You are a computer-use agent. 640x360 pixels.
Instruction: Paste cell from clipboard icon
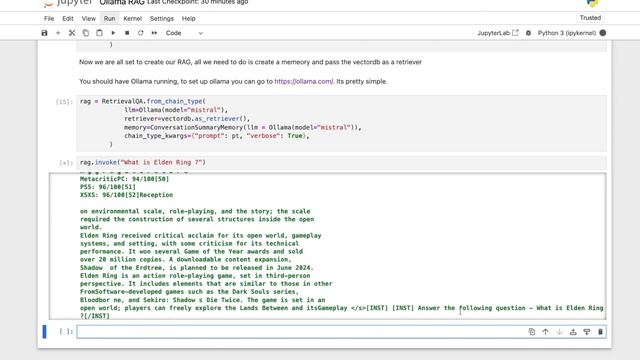click(99, 33)
